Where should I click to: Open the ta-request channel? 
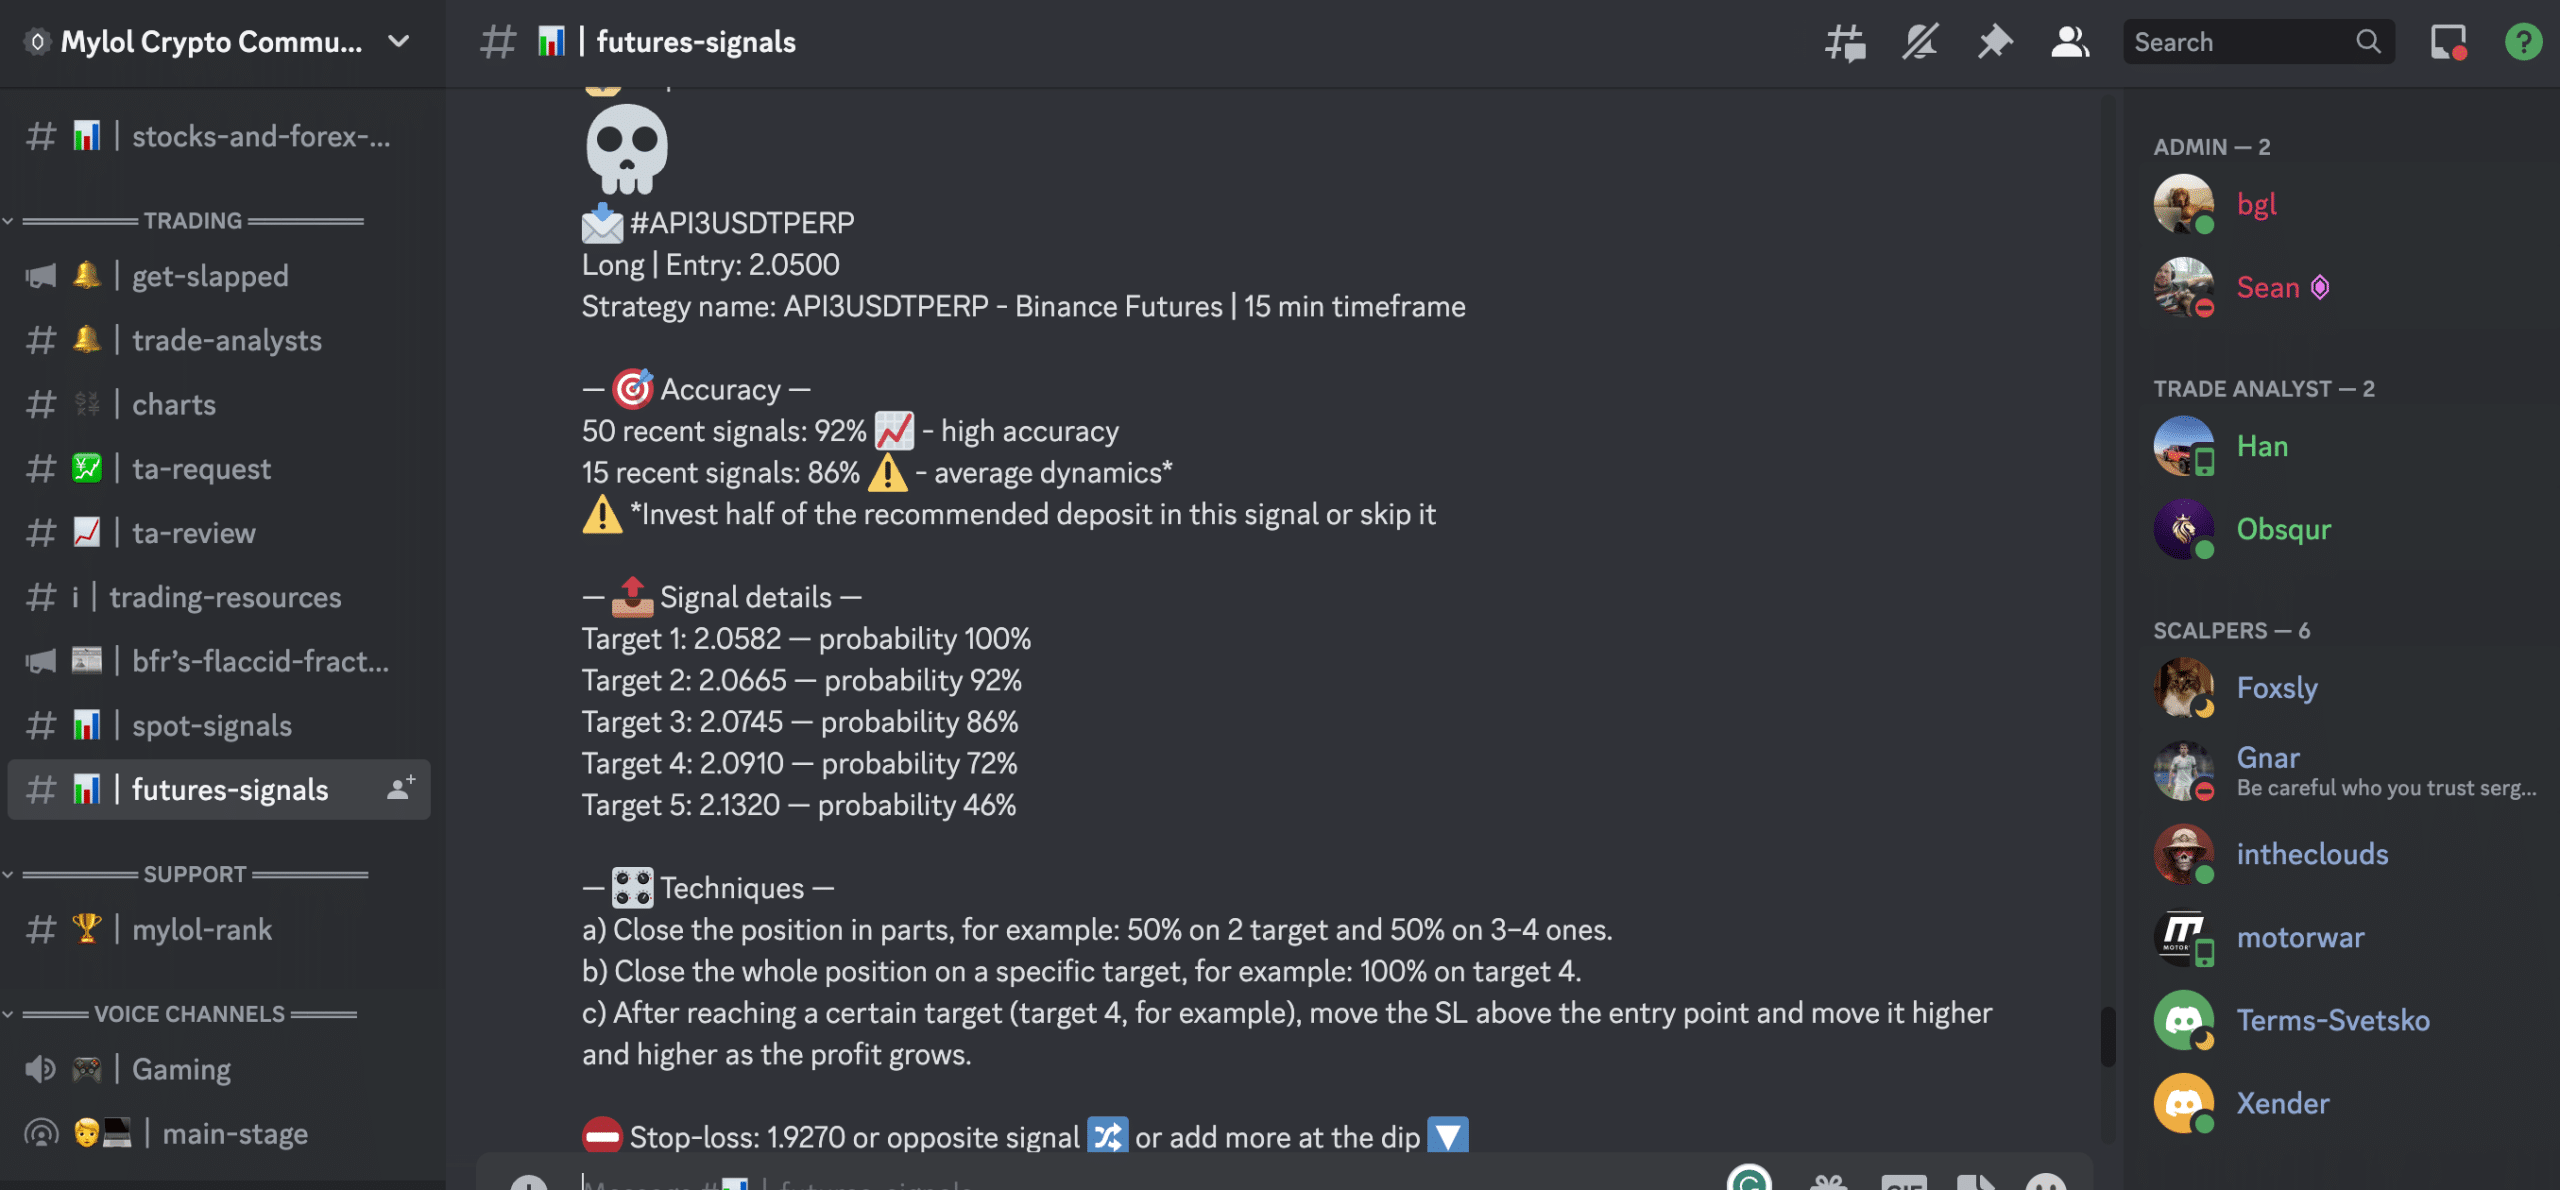[201, 467]
